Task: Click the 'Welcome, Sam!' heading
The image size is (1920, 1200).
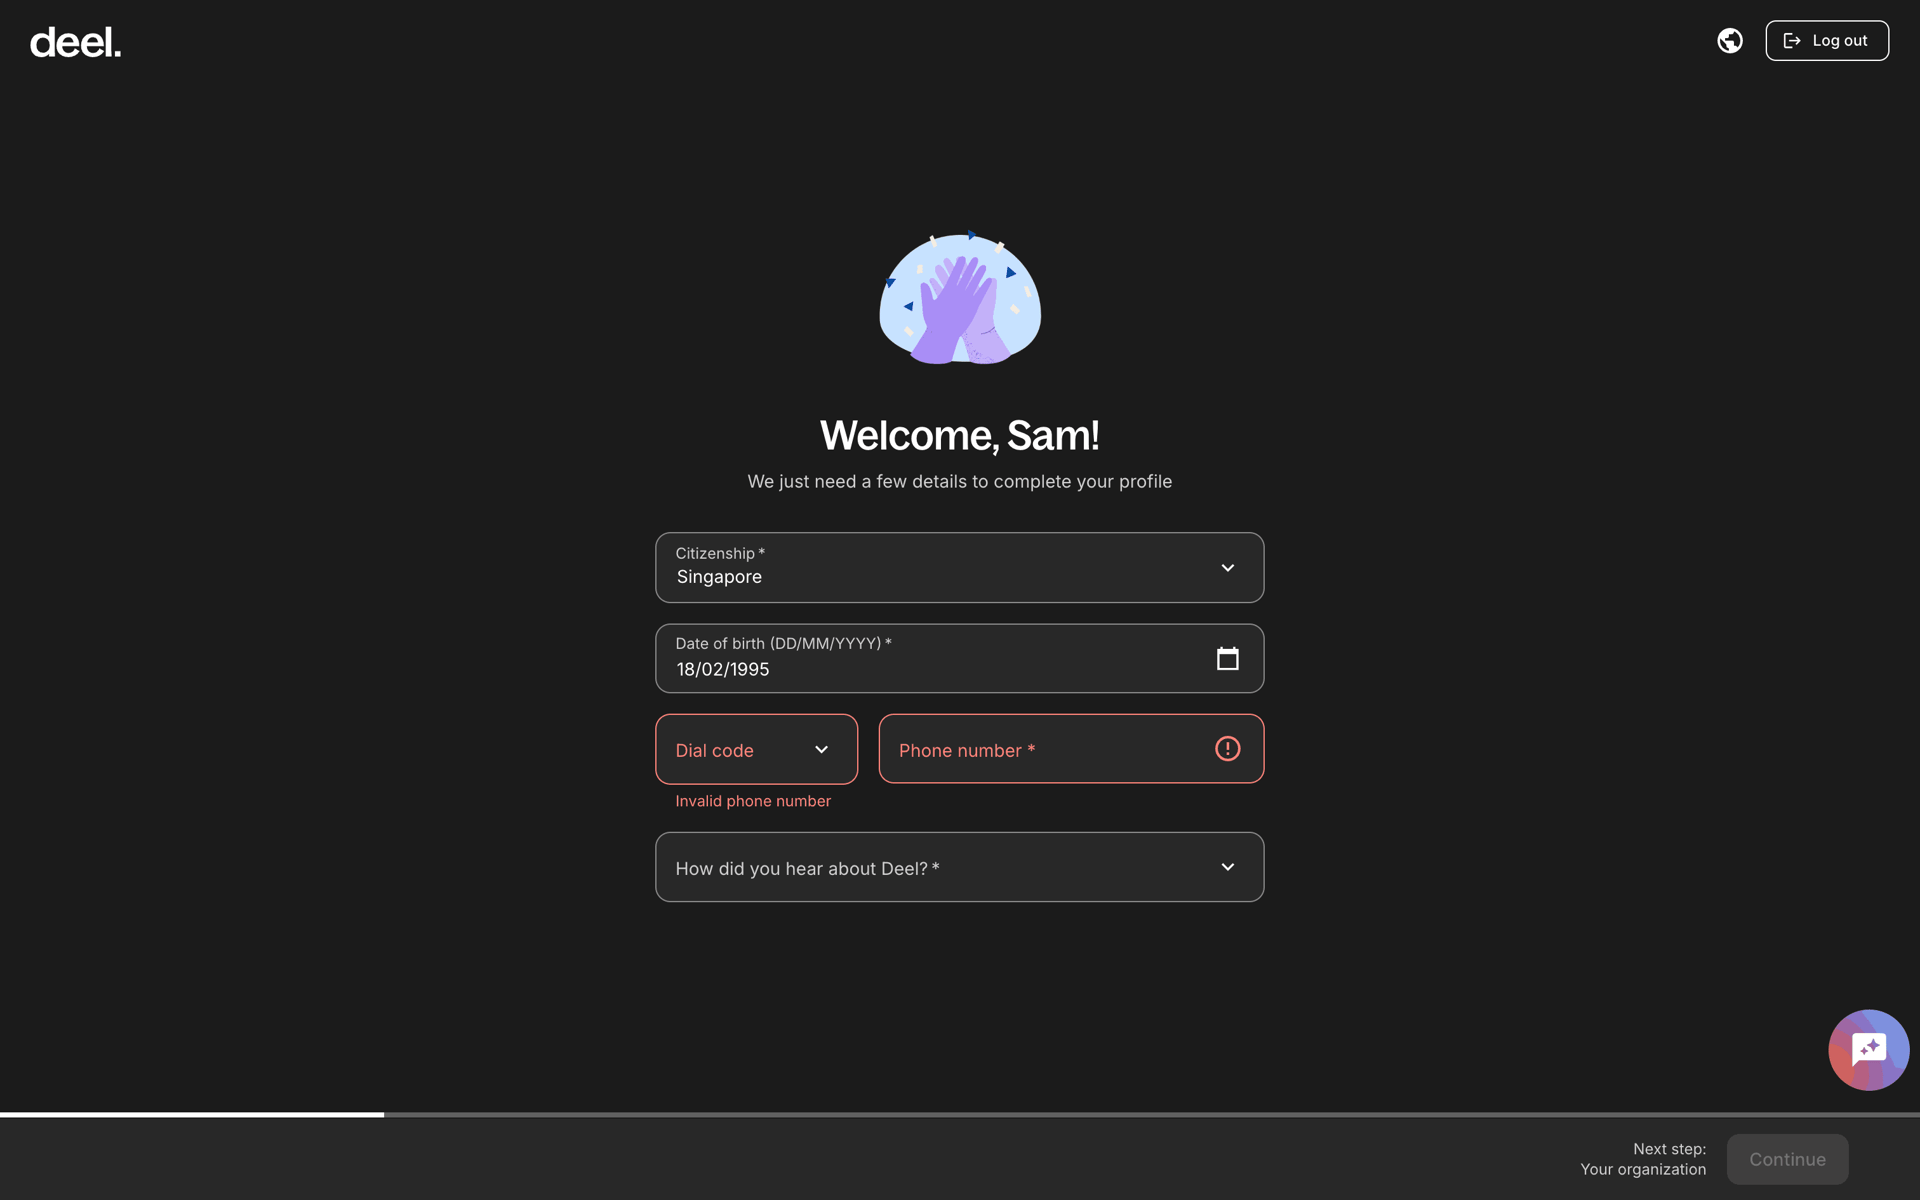Action: coord(960,435)
